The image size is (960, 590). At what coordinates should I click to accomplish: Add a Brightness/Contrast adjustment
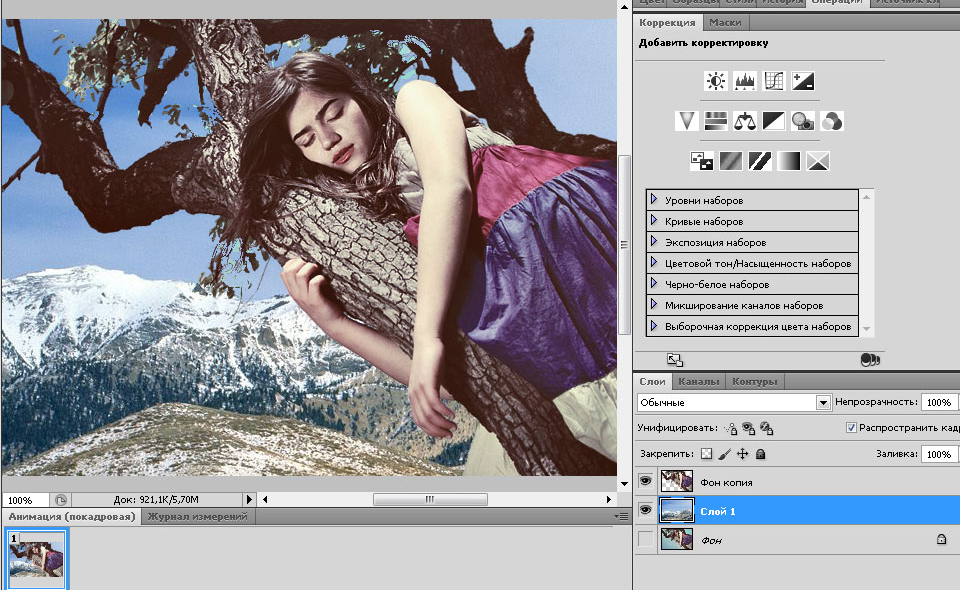click(716, 81)
